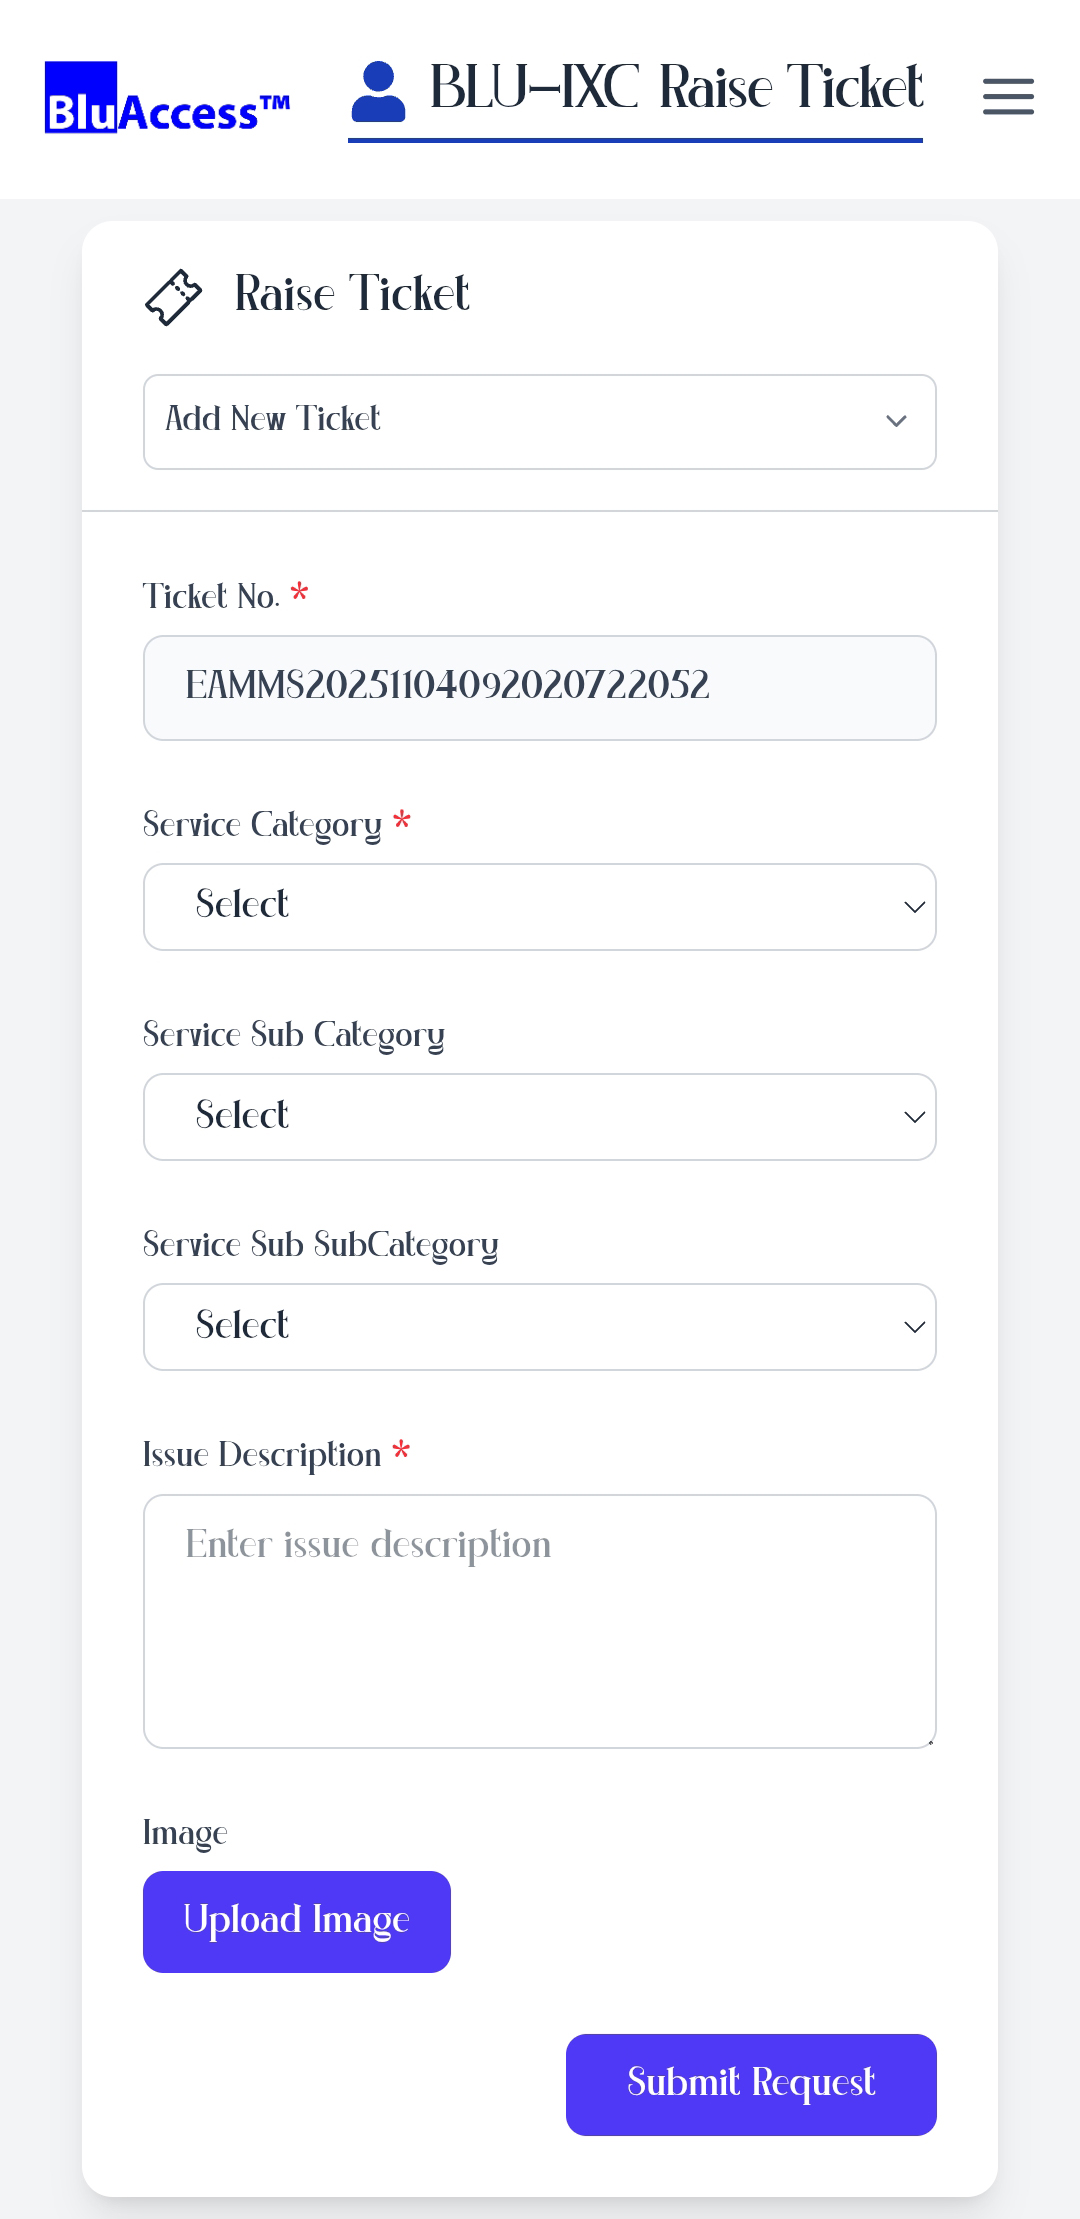Click the Service Sub Category dropdown arrow
Image resolution: width=1080 pixels, height=2219 pixels.
click(914, 1117)
